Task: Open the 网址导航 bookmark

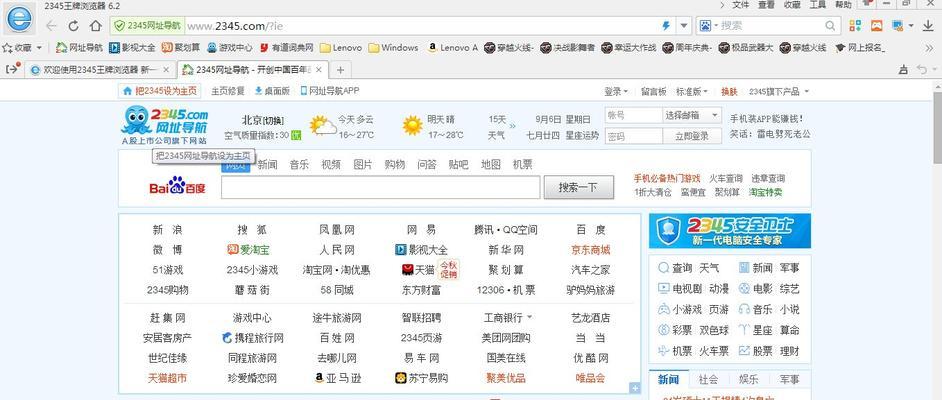Action: [x=79, y=47]
